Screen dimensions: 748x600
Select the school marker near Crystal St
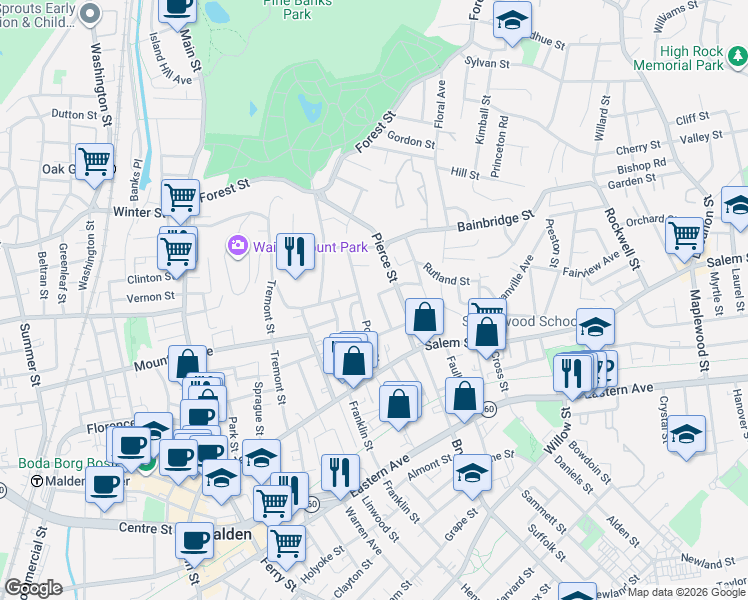coord(686,434)
